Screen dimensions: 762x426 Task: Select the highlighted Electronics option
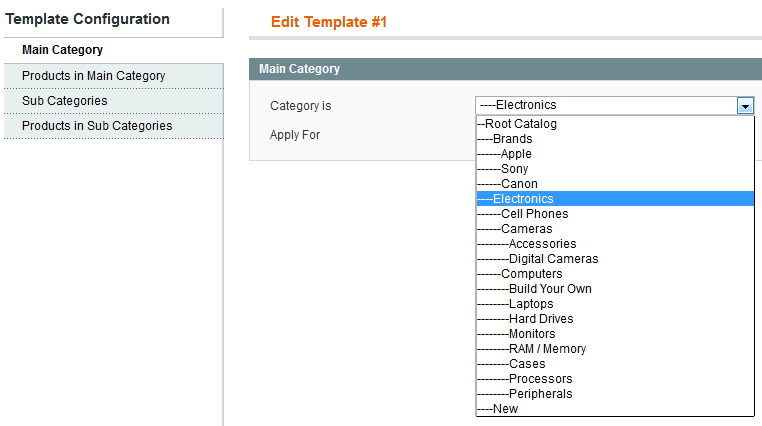[615, 199]
